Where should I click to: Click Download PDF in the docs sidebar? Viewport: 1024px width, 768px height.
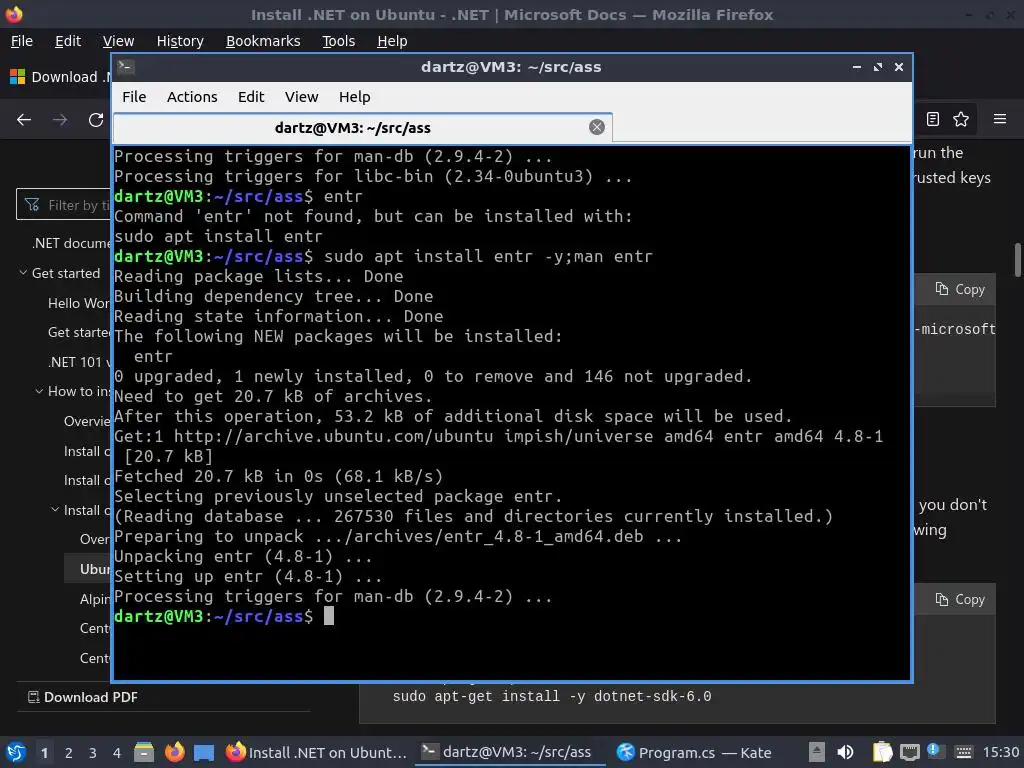coord(83,697)
